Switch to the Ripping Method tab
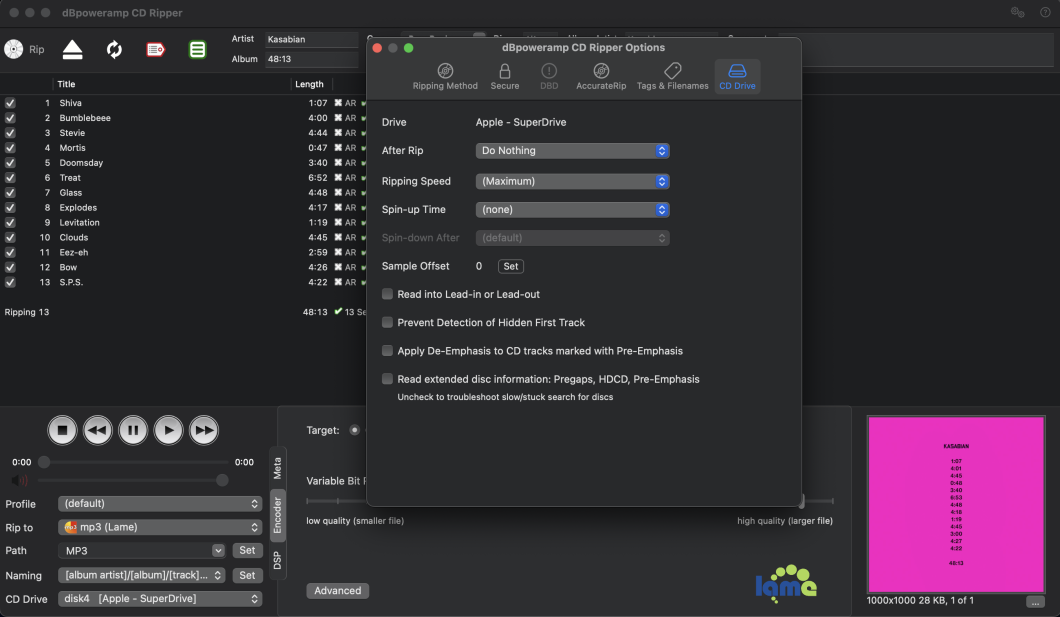 (x=445, y=77)
